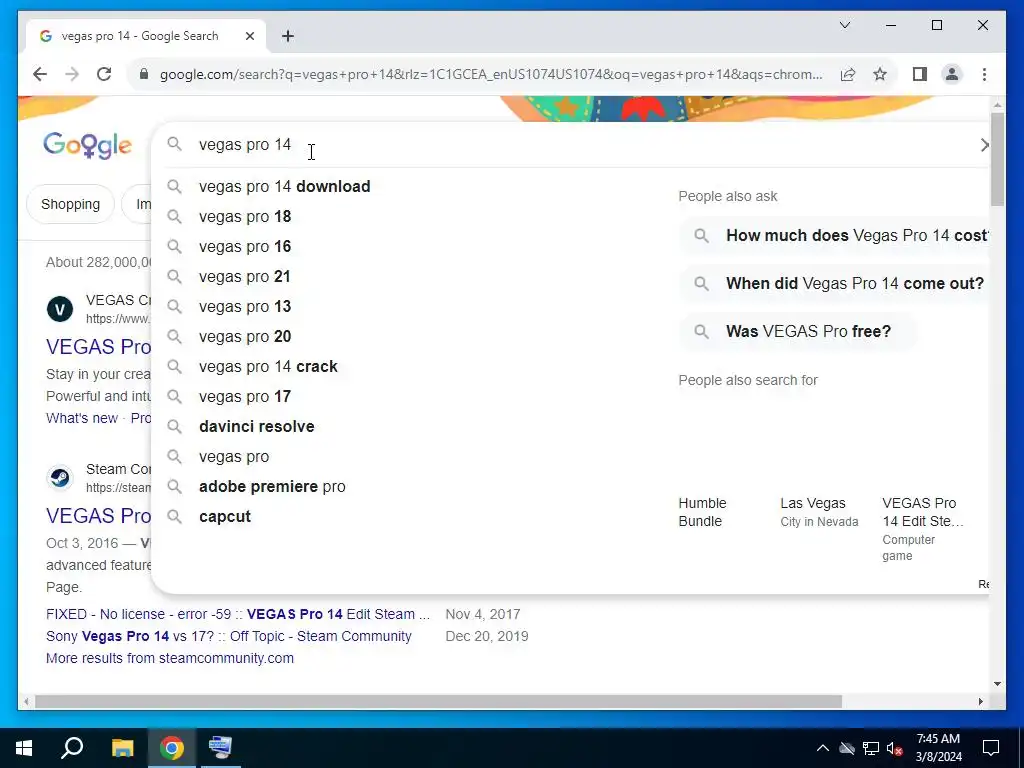Click the Steam Community favicon

point(60,478)
